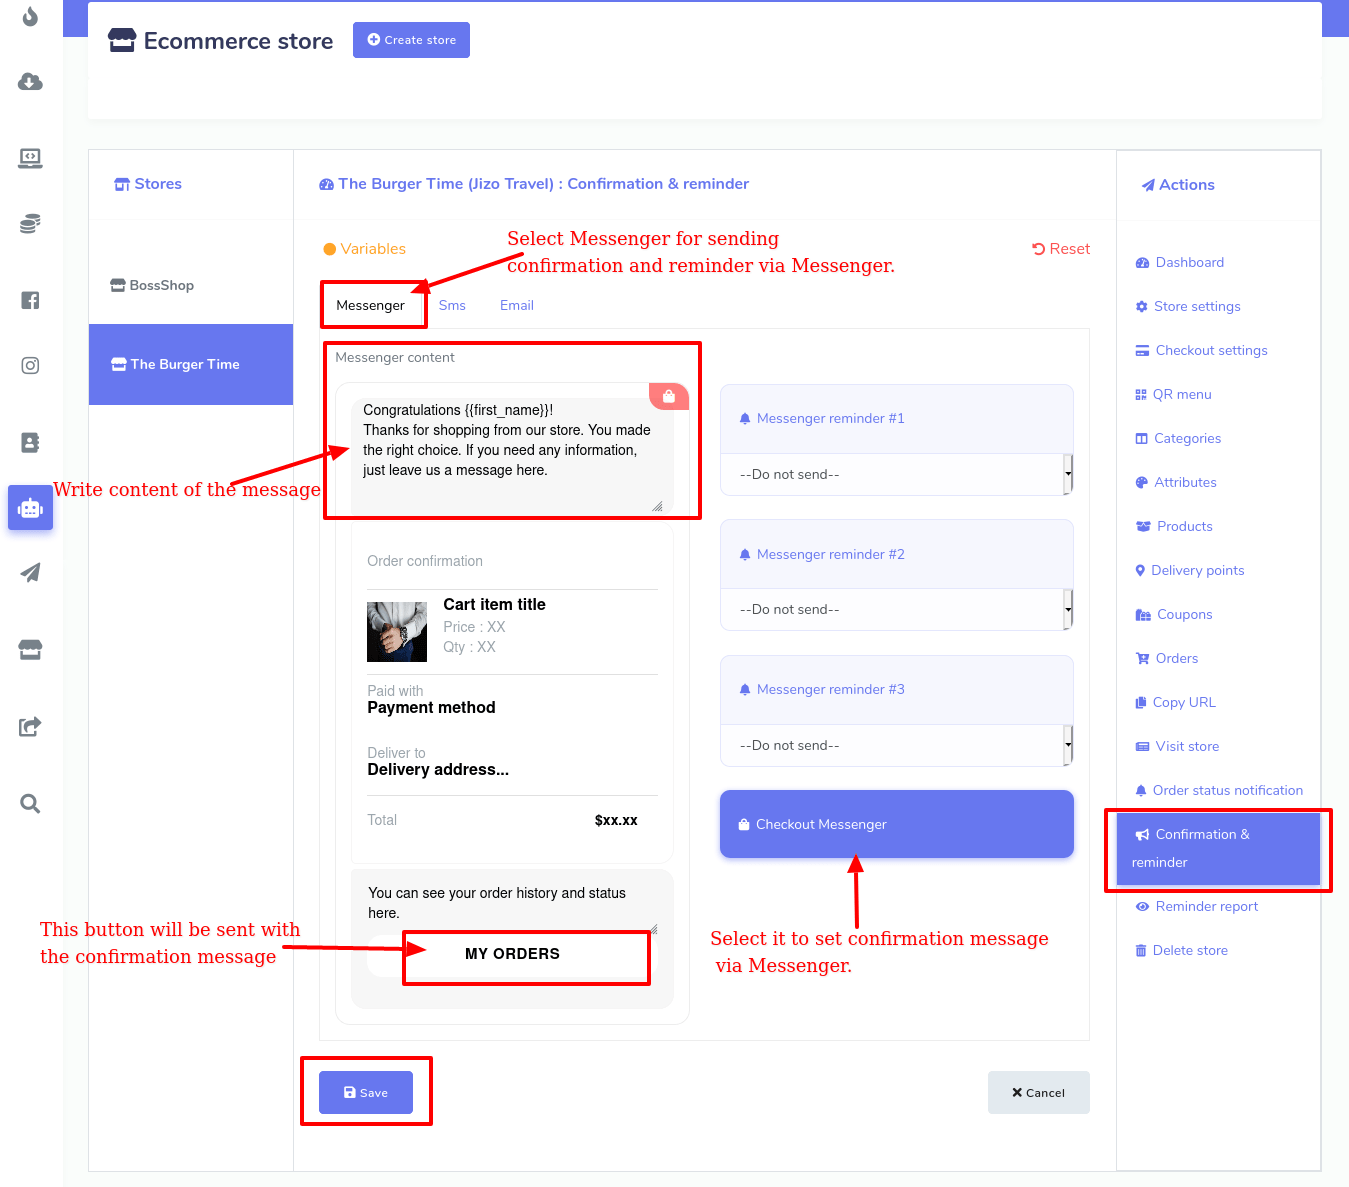Screen dimensions: 1349x1187
Task: Click the paper plane icon in sidebar
Action: tap(30, 572)
